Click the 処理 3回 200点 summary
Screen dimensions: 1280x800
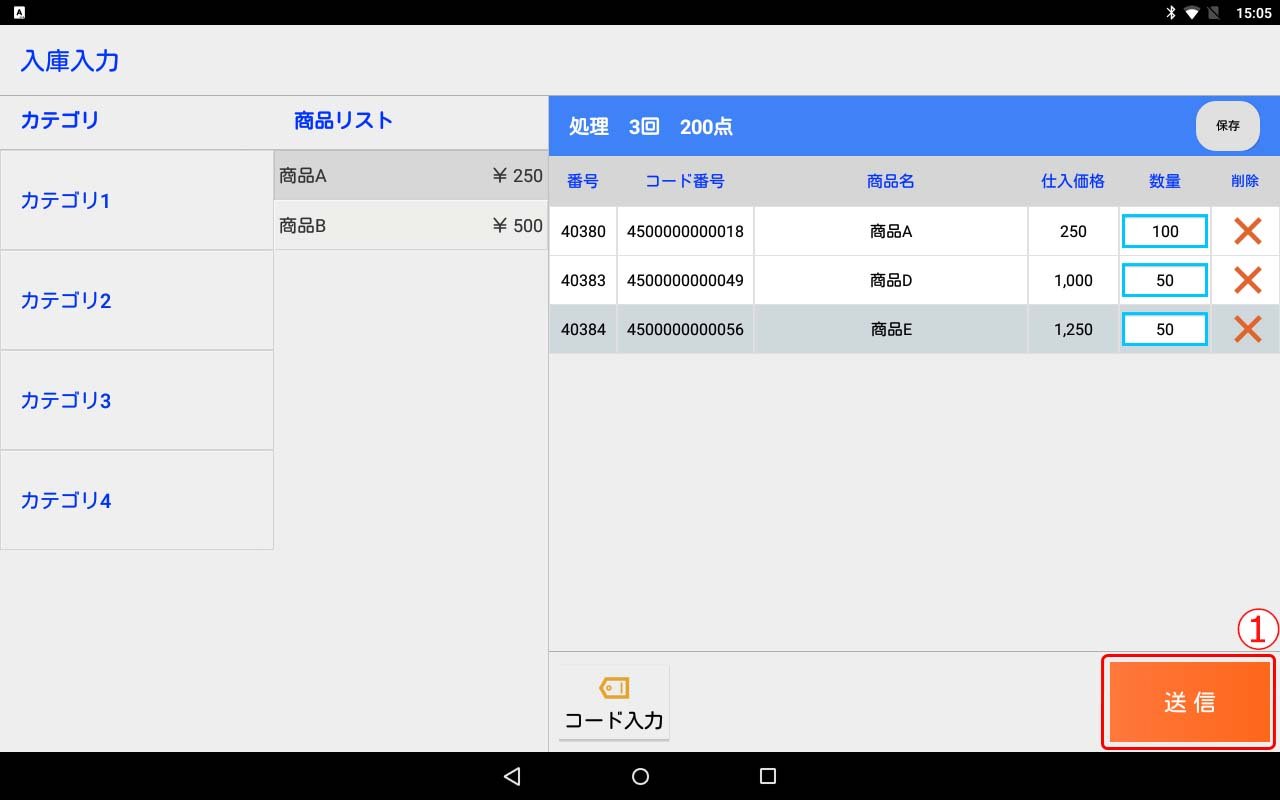pos(651,126)
